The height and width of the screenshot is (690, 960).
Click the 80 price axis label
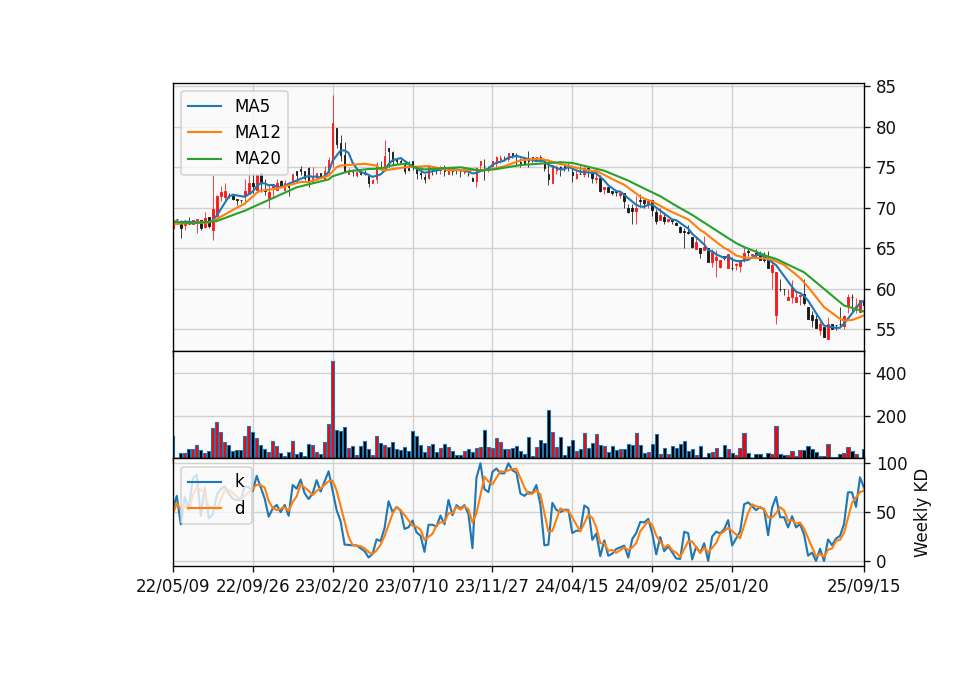(x=885, y=128)
